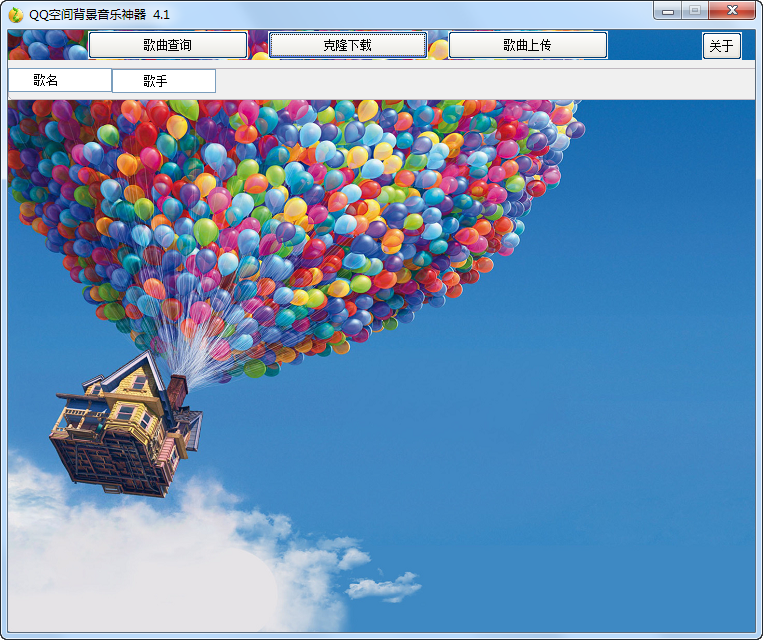Click the right edge divider of 歌手 column
Screen dimensions: 763x640
(216, 81)
